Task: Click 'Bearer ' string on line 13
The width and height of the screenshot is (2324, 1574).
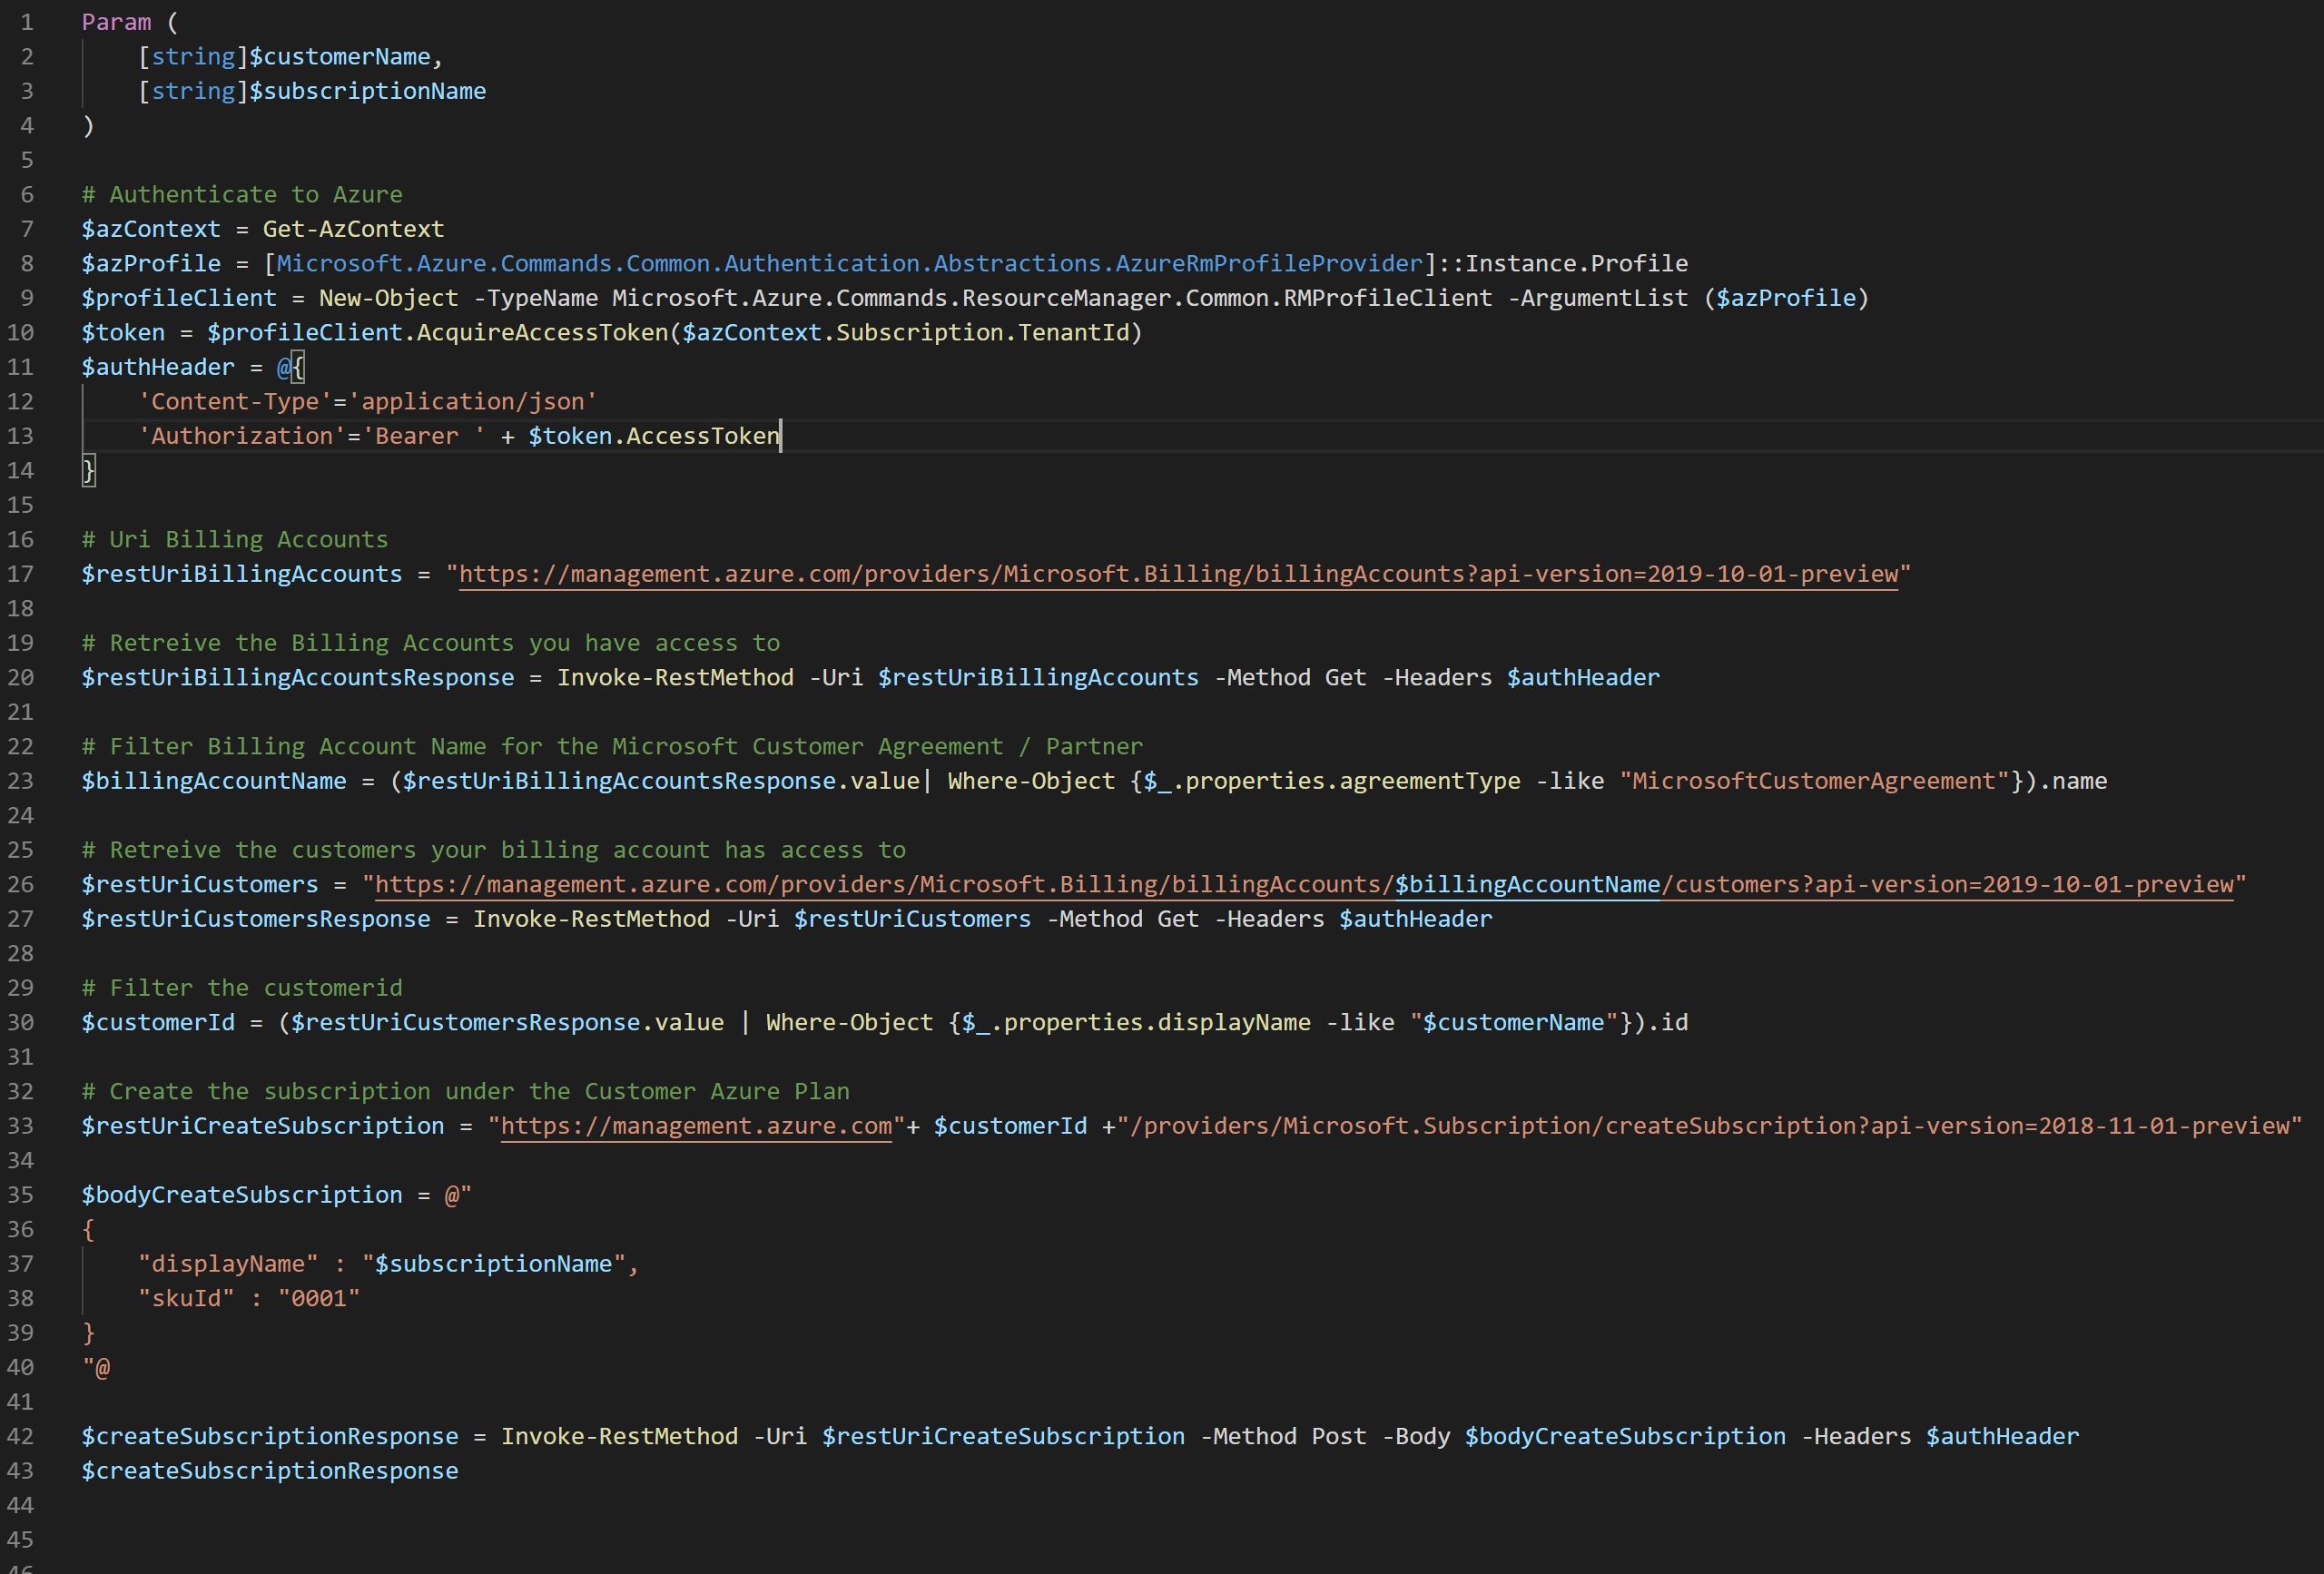Action: pos(424,436)
